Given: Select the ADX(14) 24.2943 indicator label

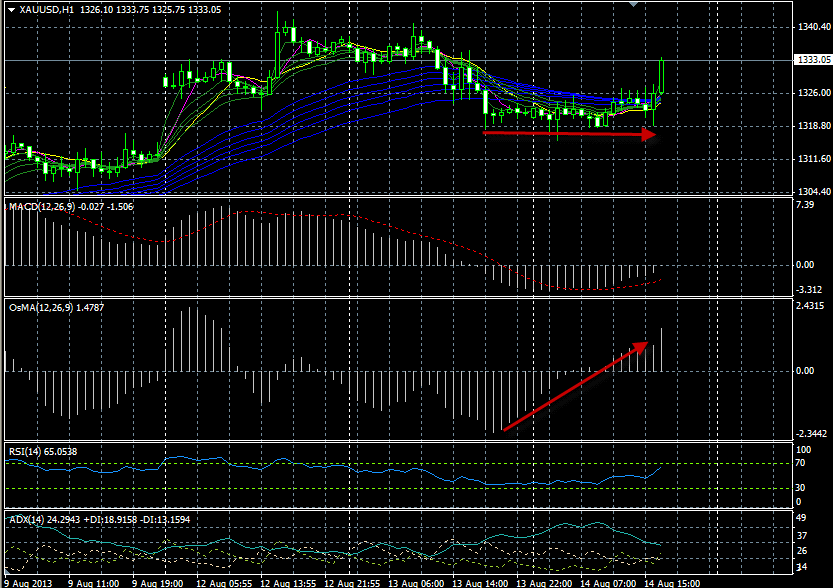Looking at the screenshot, I should click(x=43, y=520).
